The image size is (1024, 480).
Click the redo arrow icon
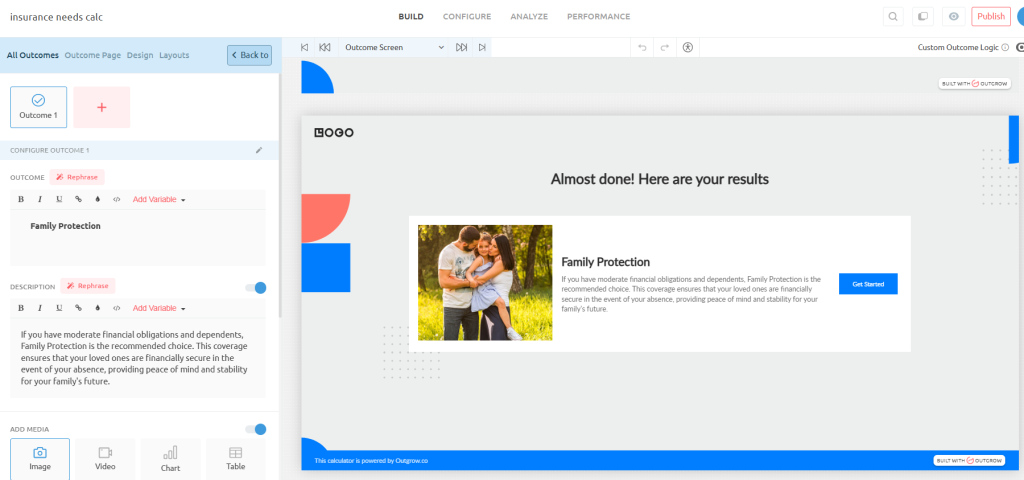(664, 47)
